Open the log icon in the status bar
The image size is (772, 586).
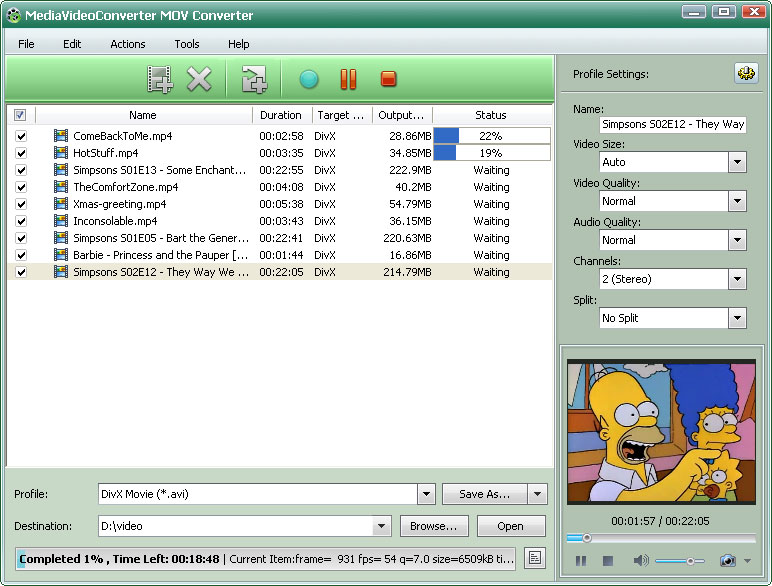(536, 558)
